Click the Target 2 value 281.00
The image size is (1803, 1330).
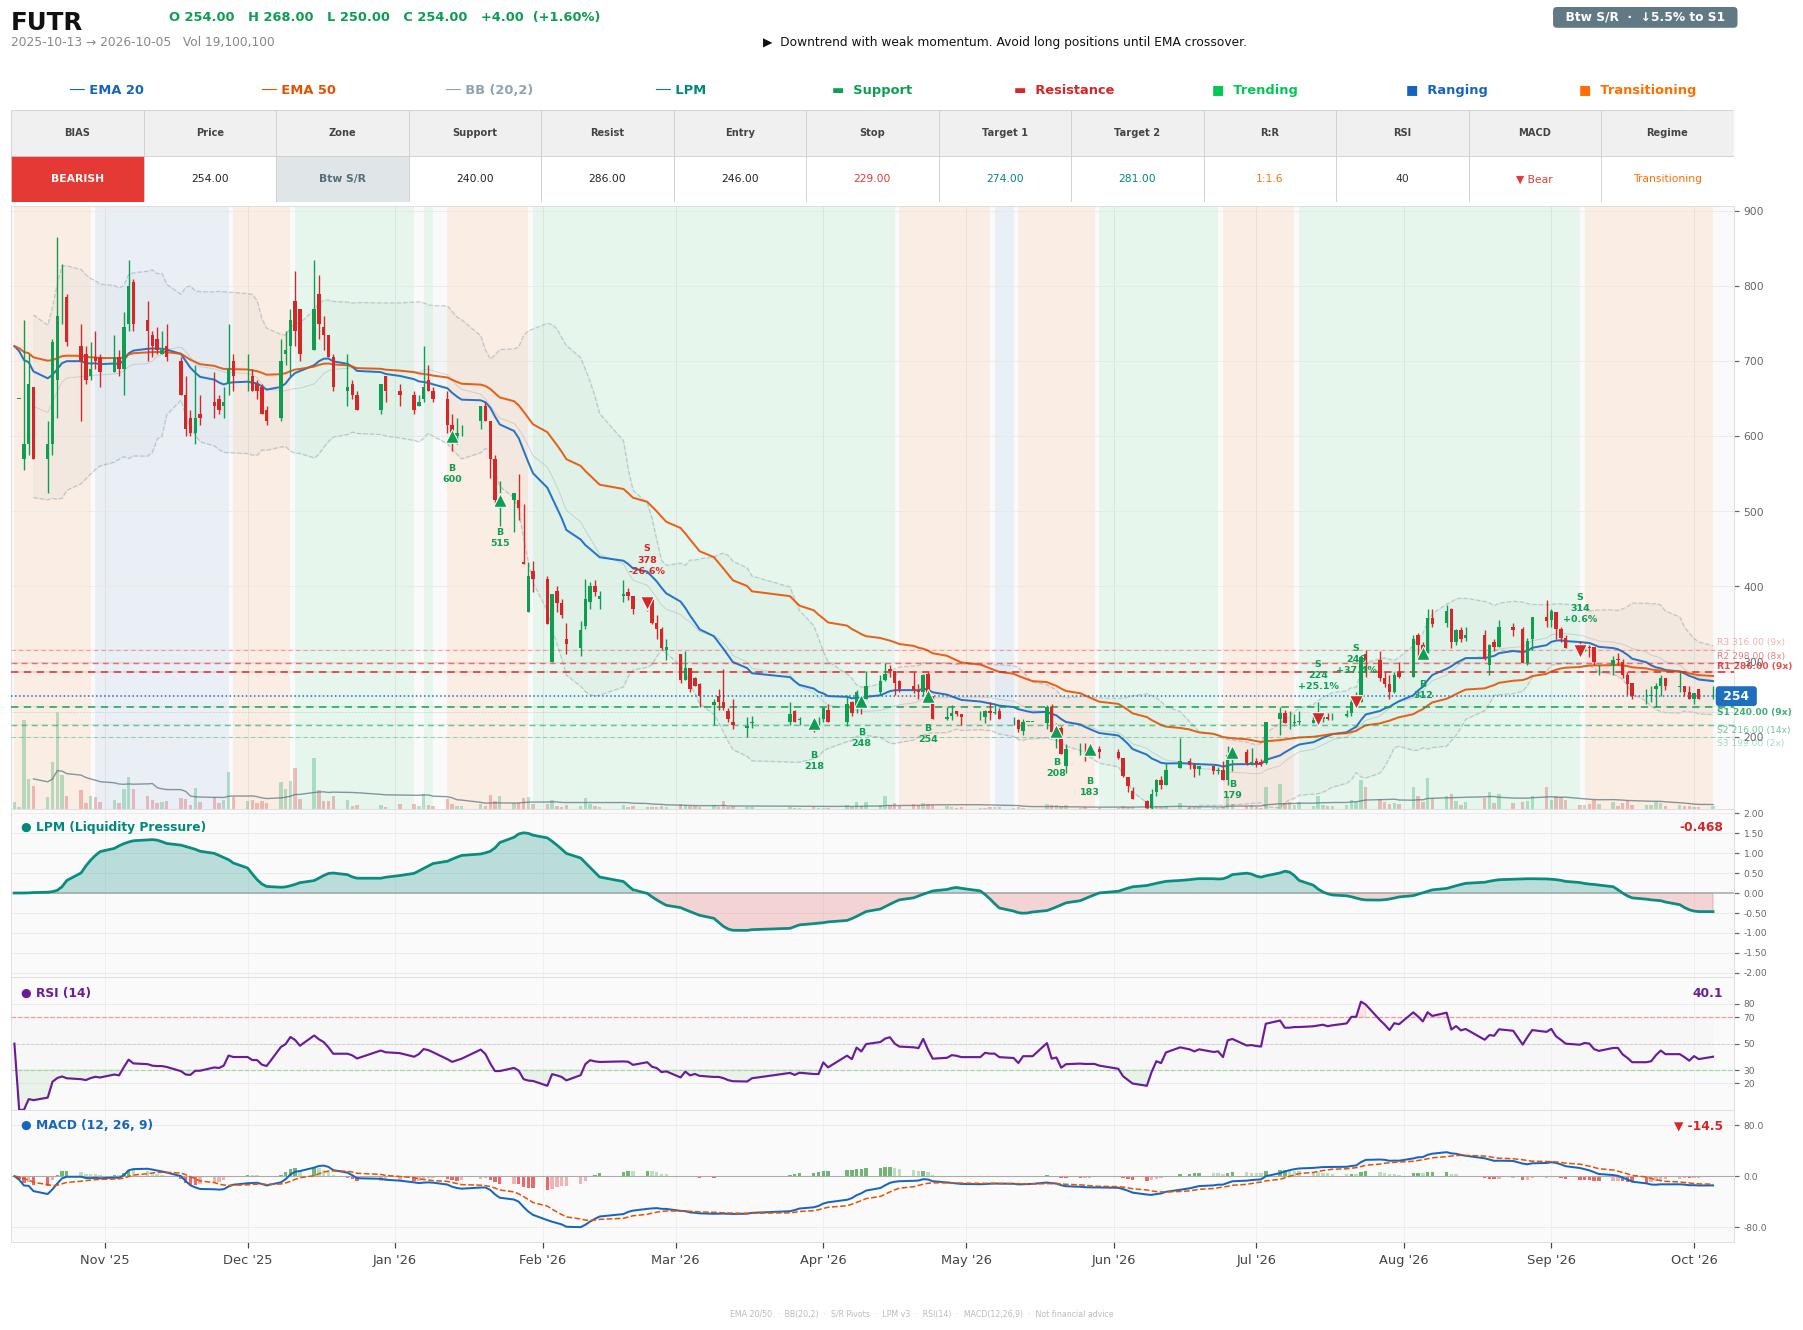click(x=1137, y=179)
